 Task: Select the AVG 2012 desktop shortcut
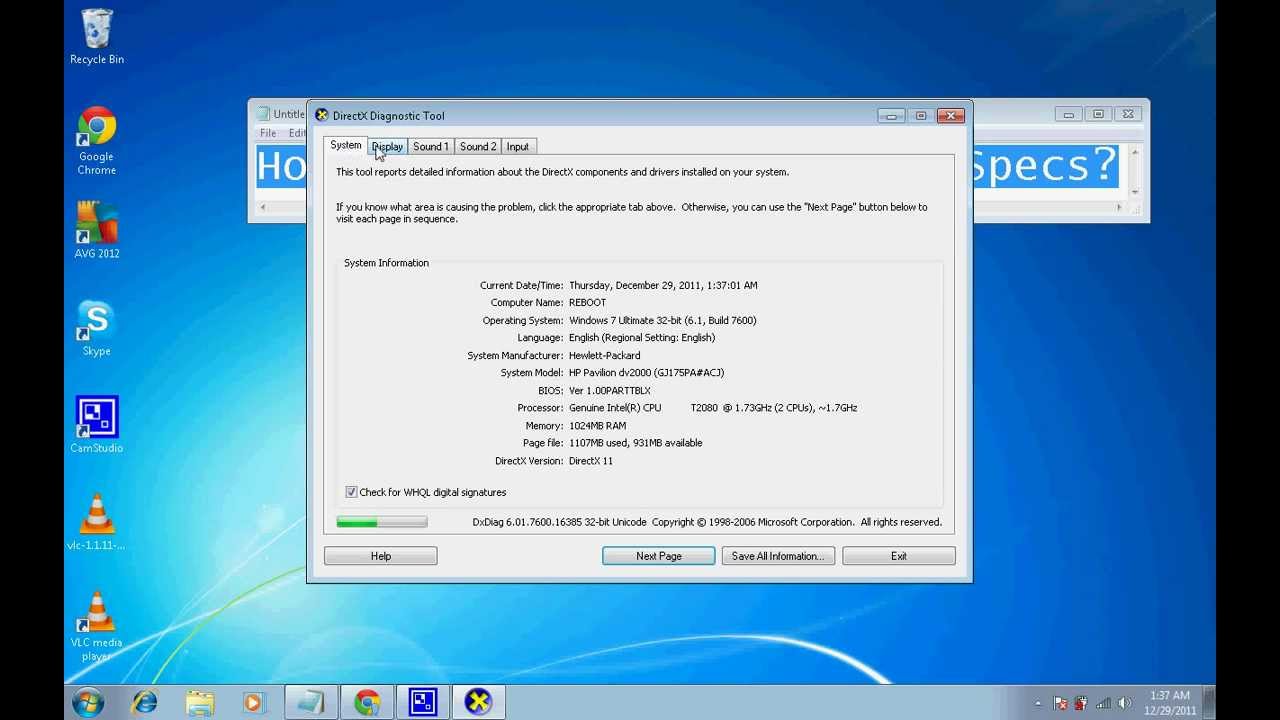[x=97, y=230]
